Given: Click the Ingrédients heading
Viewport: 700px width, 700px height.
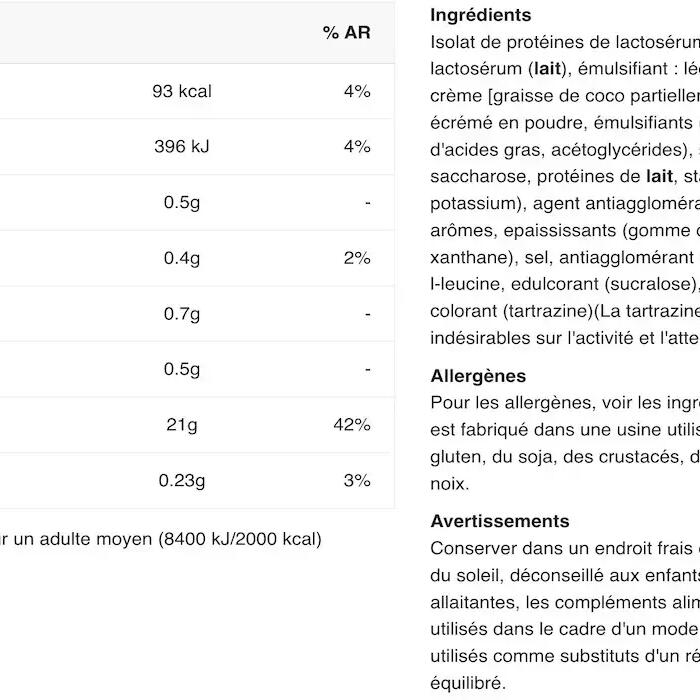Looking at the screenshot, I should point(481,15).
